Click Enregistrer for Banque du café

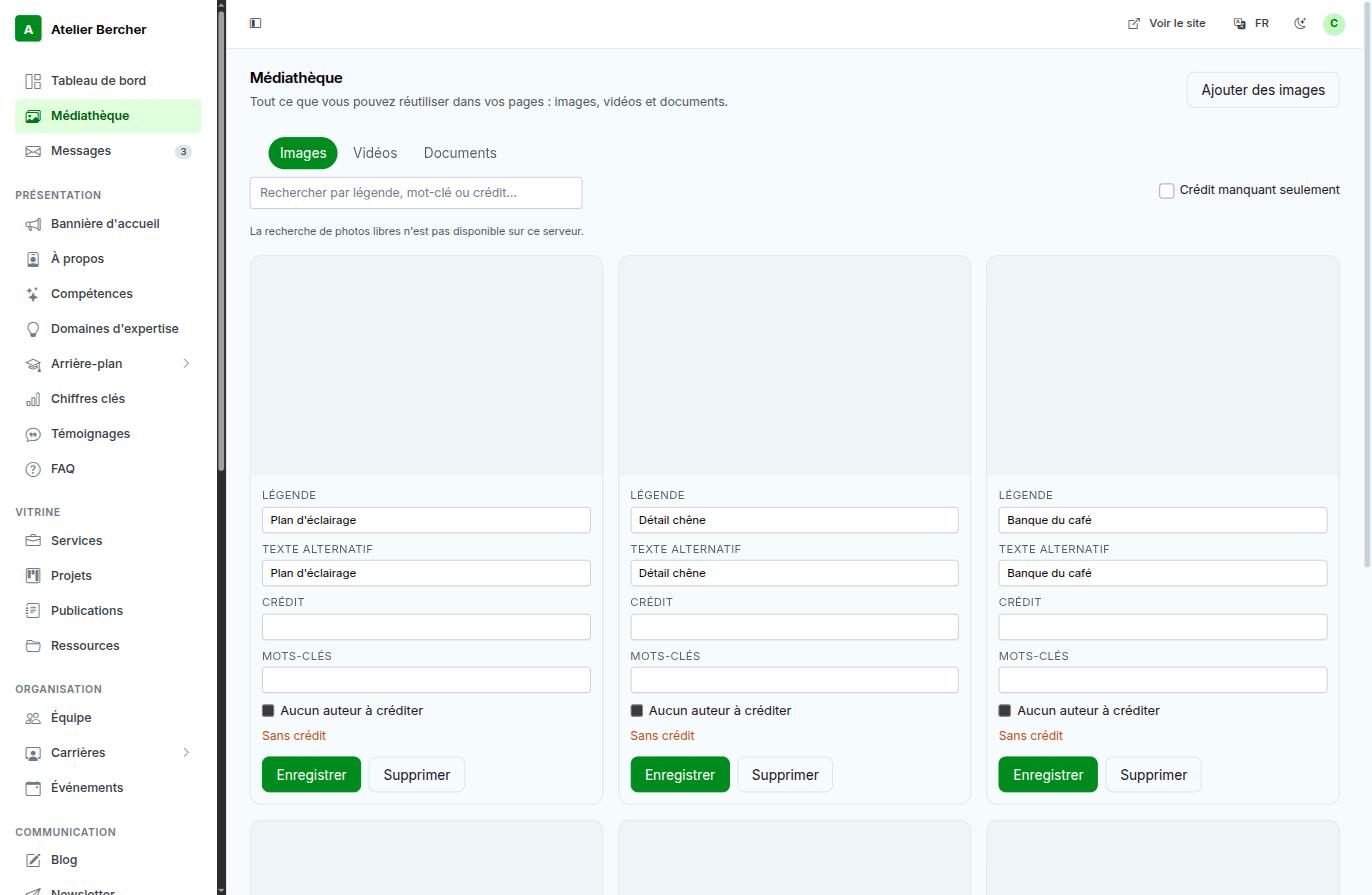[1048, 775]
